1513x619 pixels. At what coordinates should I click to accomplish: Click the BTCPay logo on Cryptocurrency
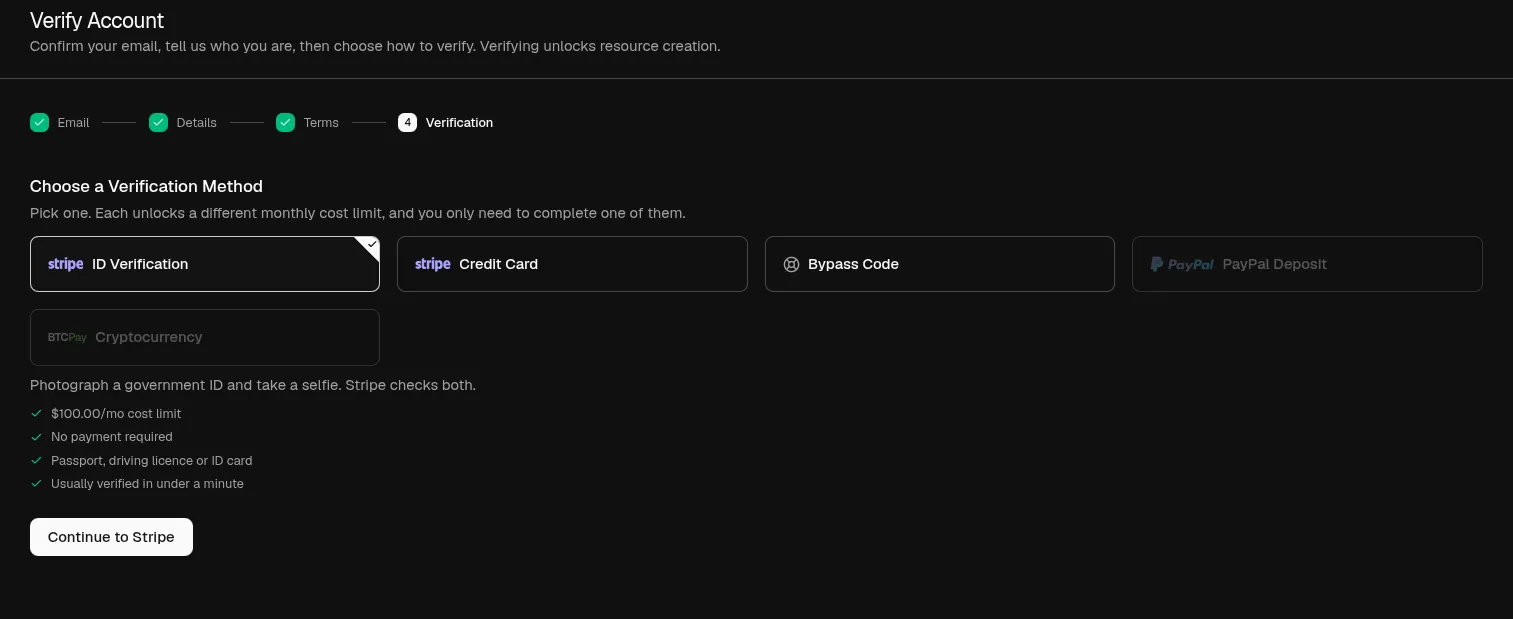pos(67,337)
